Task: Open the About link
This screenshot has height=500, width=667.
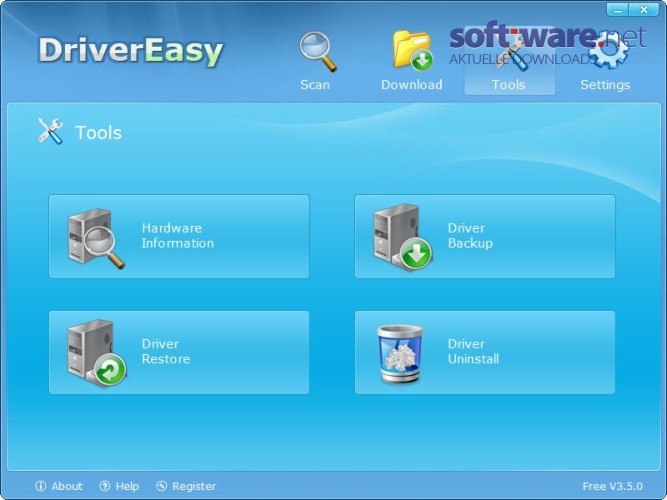Action: [x=67, y=486]
